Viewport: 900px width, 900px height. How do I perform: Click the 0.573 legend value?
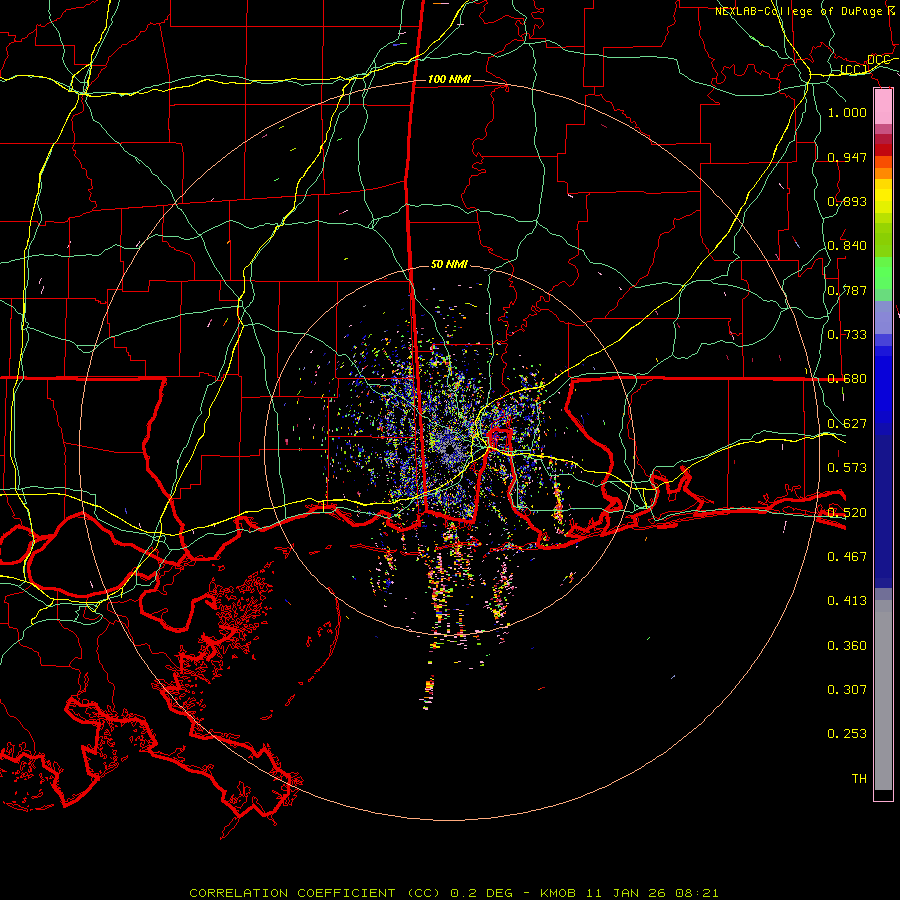pos(847,467)
